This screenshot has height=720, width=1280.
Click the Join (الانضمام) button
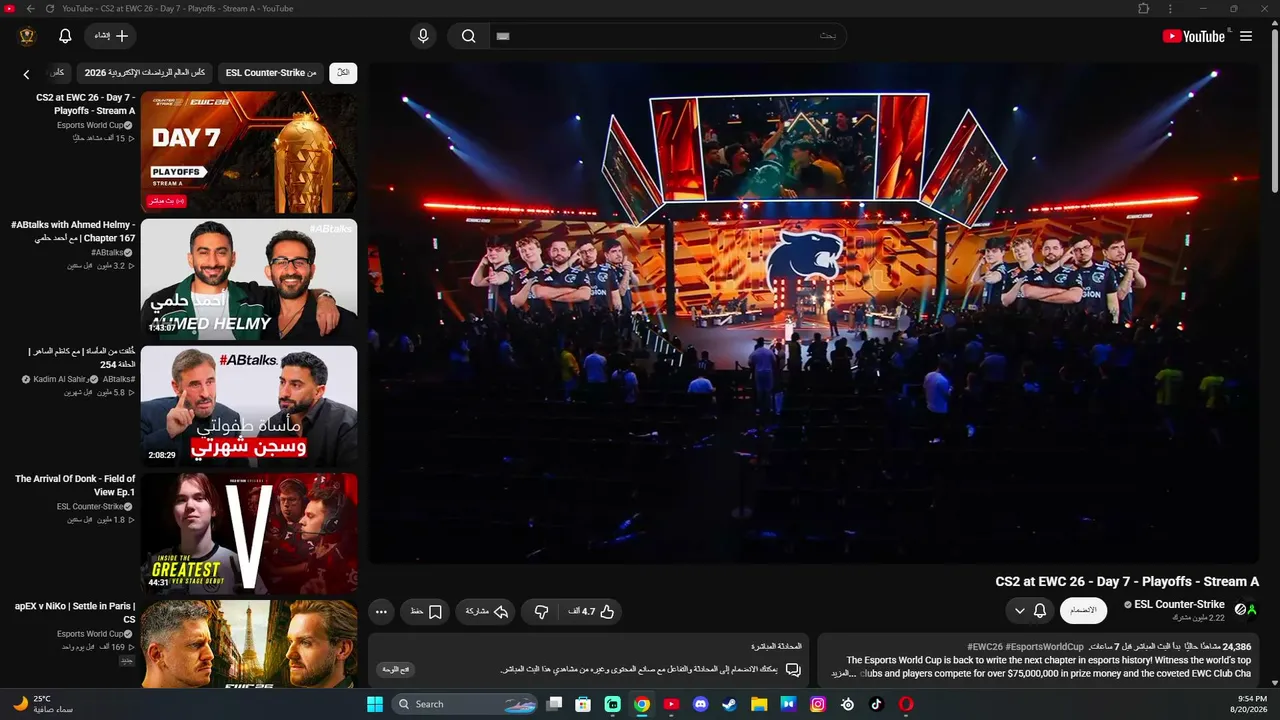click(x=1083, y=610)
